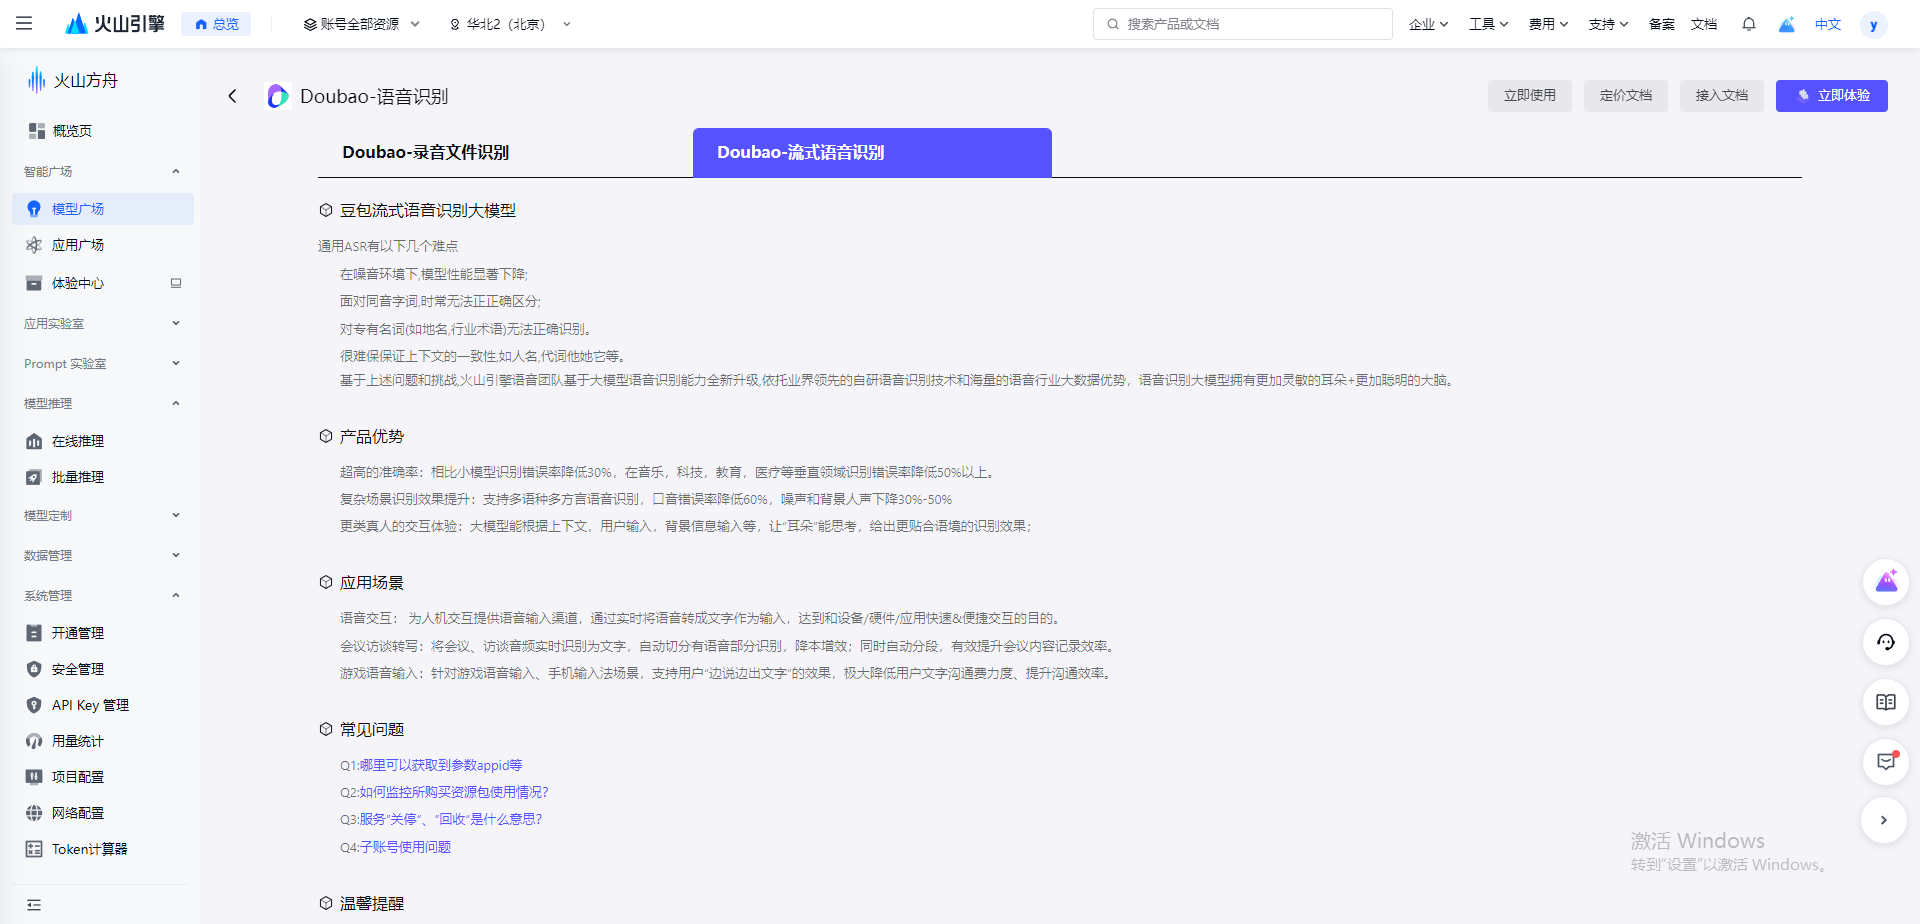Image resolution: width=1920 pixels, height=924 pixels.
Task: Open 网络配置 in the sidebar
Action: click(x=103, y=813)
